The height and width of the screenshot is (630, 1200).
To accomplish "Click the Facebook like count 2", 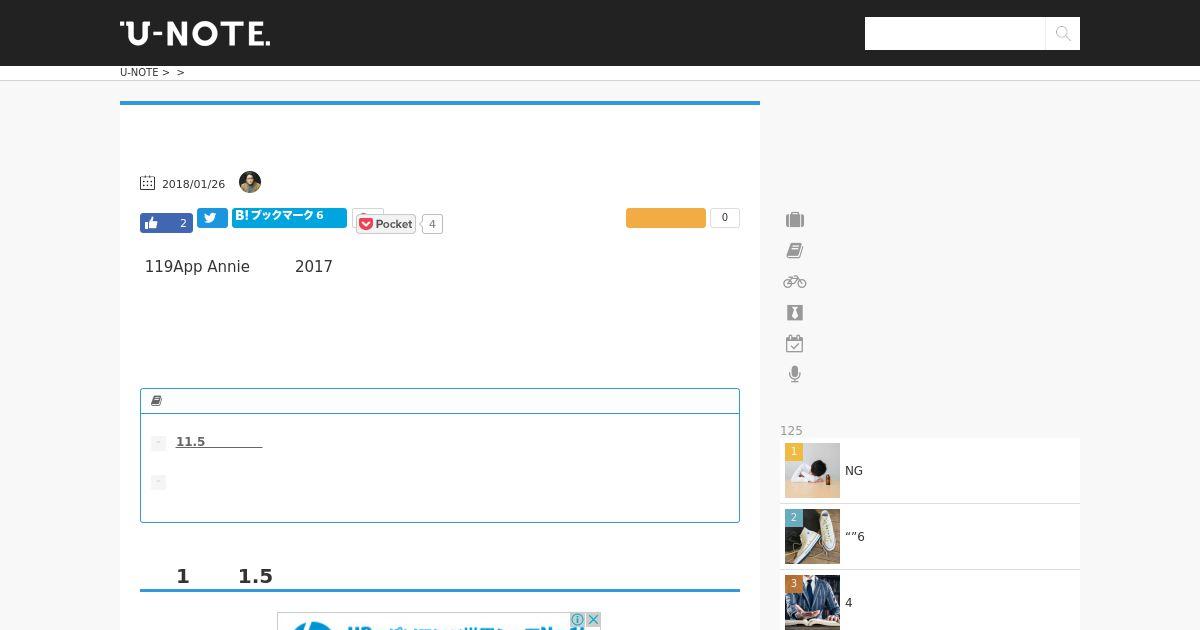I will (x=183, y=223).
